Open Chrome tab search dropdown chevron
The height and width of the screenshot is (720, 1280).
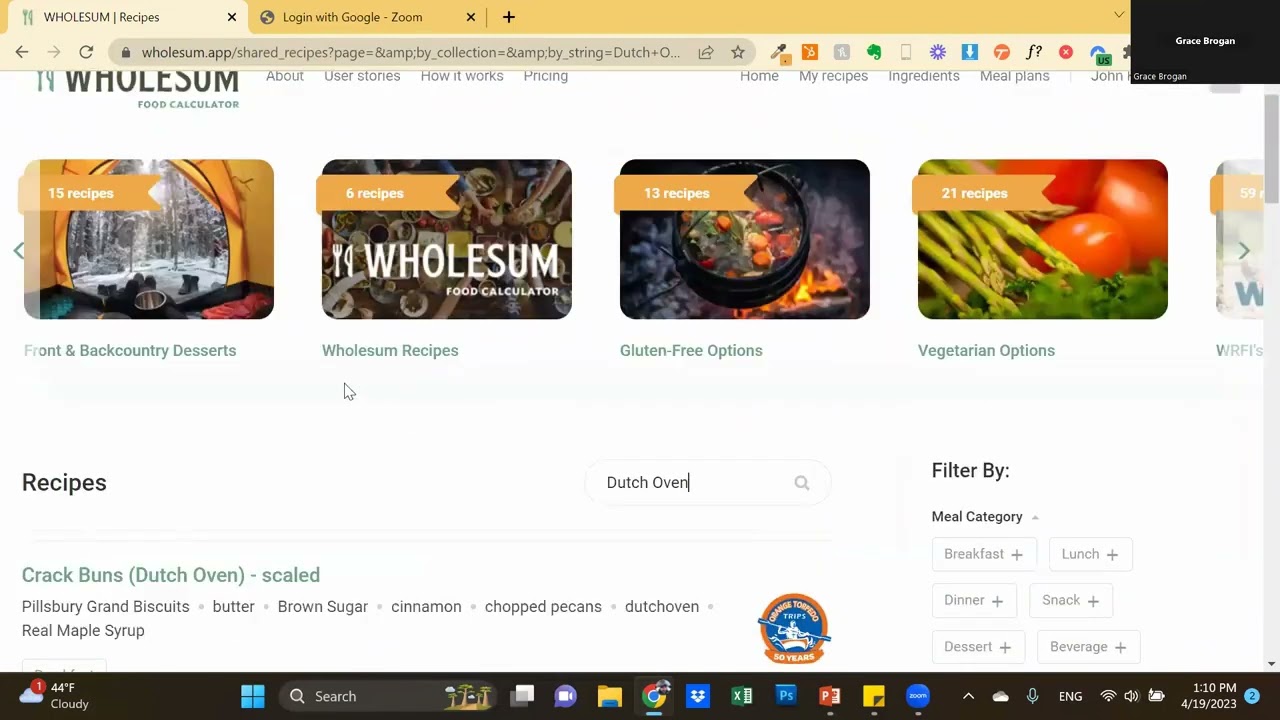click(1119, 15)
